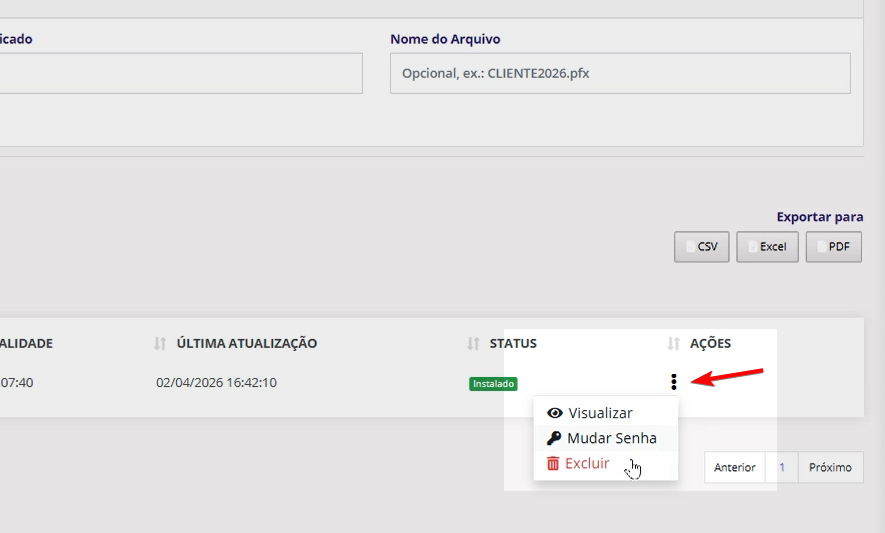Click sort arrows beside Status column

(x=473, y=343)
